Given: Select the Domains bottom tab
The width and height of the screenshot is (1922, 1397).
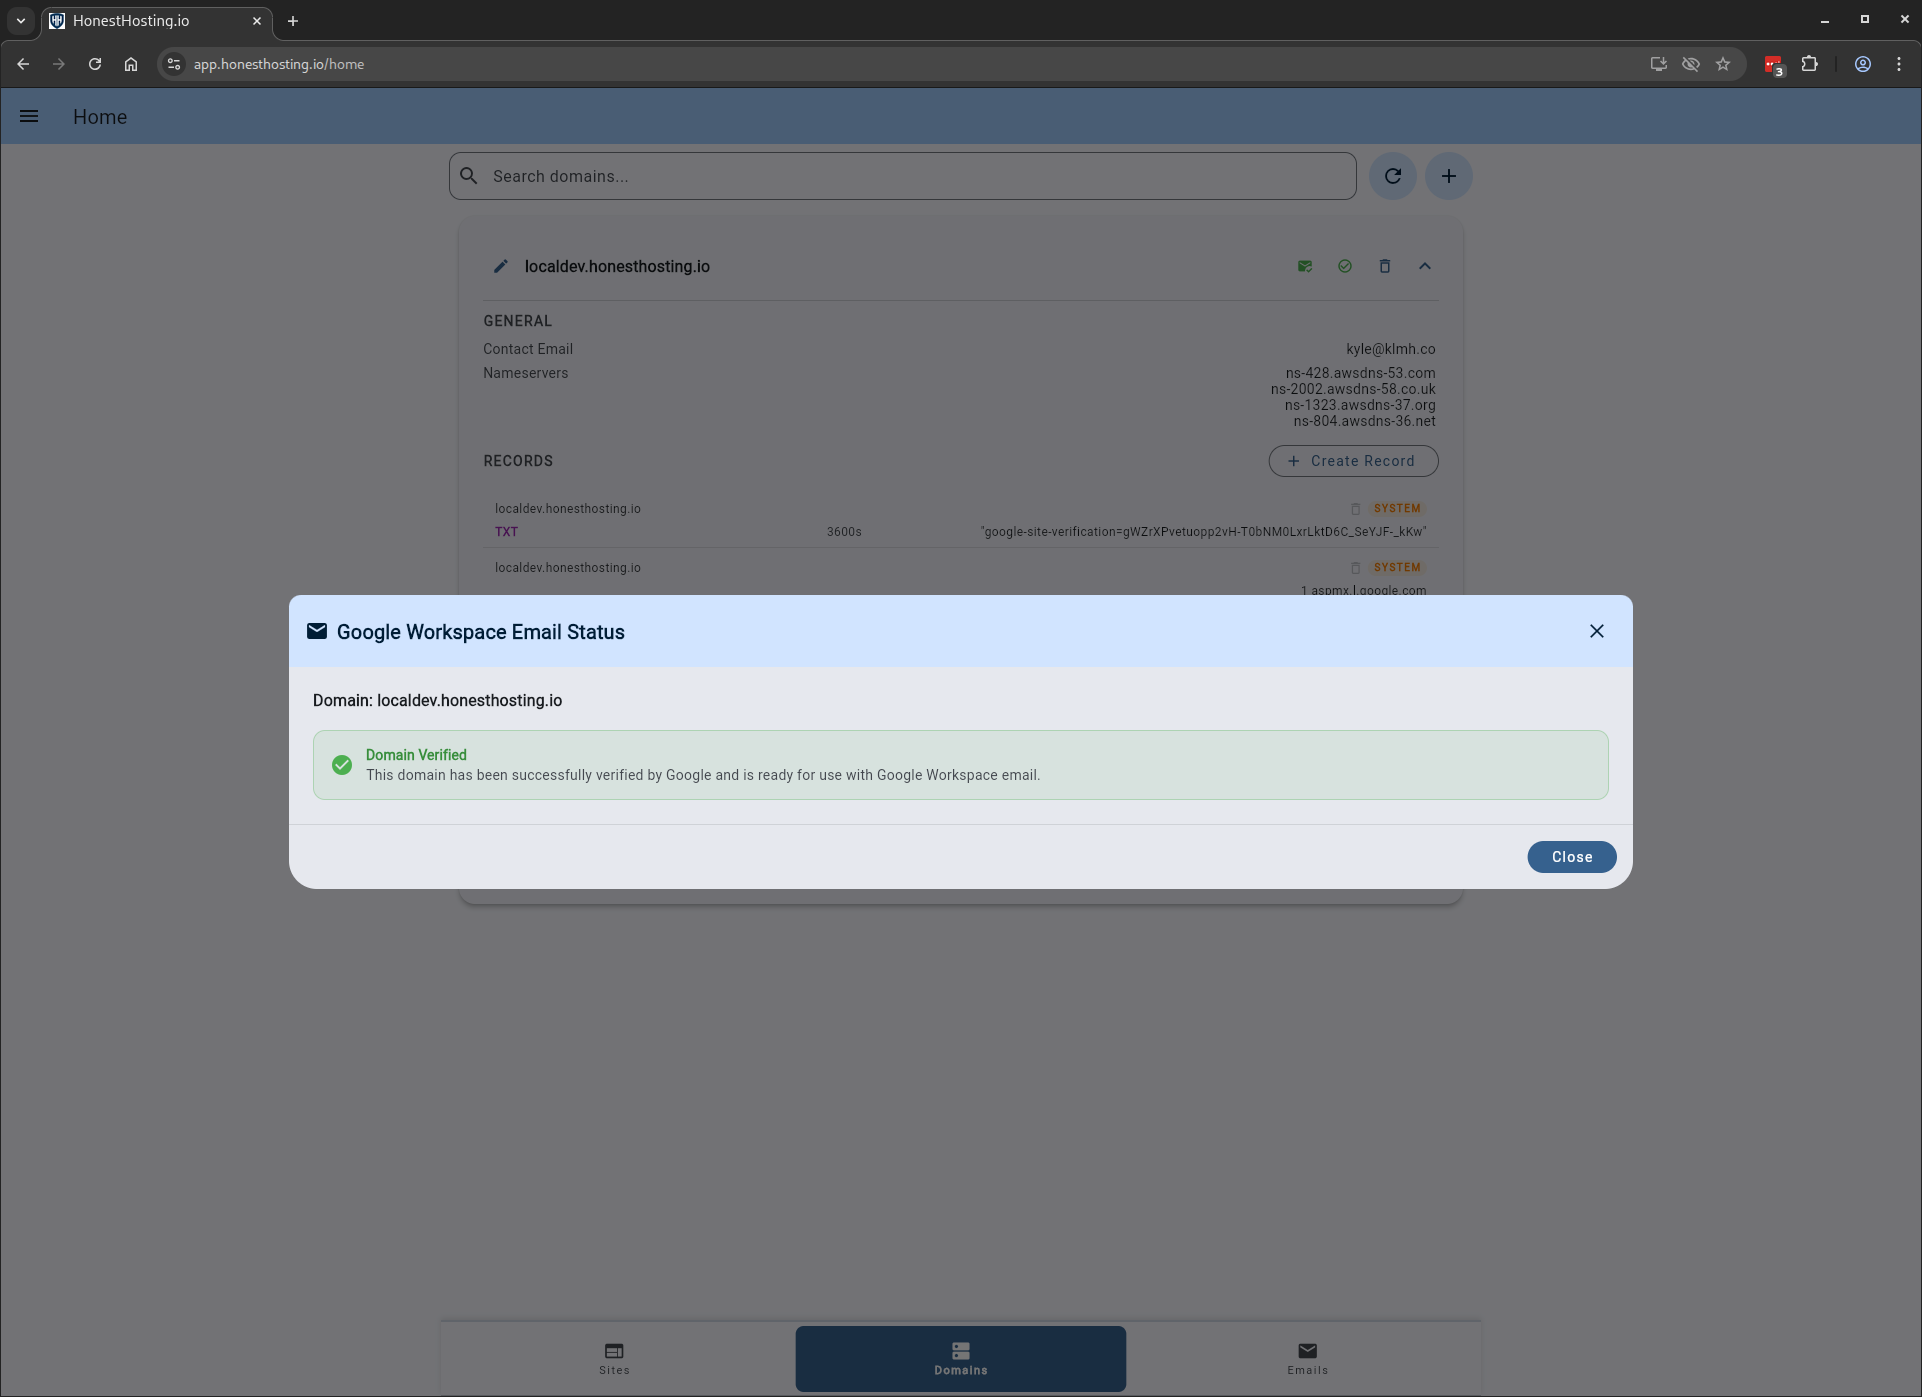Looking at the screenshot, I should (960, 1358).
